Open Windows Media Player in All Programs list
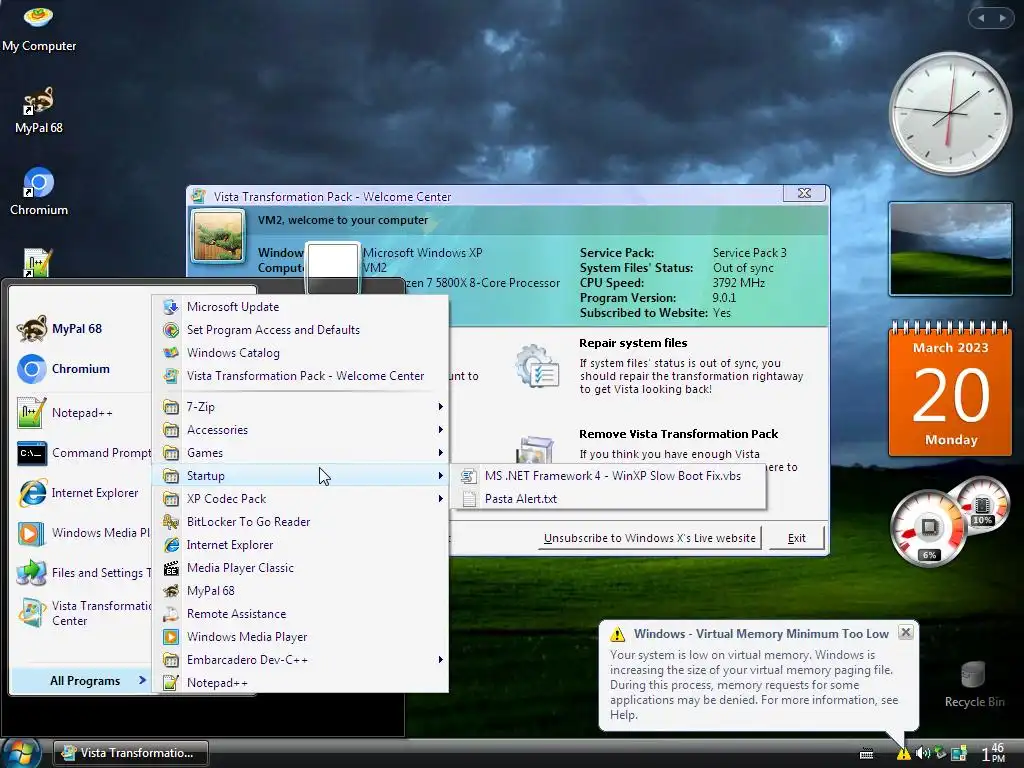This screenshot has width=1024, height=768. click(300, 637)
